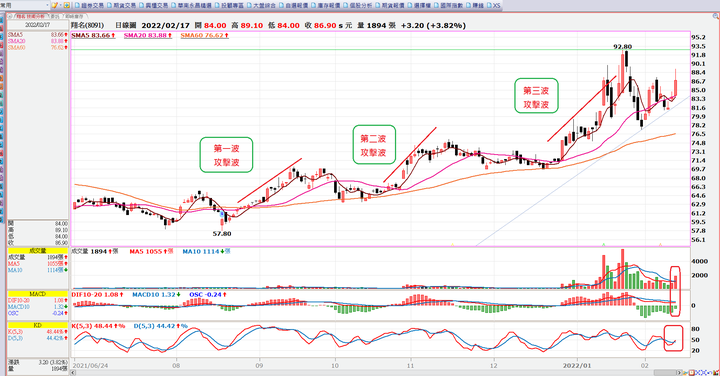This screenshot has height=376, width=720.
Task: Click the bar-chart icon at bottom right corner
Action: (715, 372)
